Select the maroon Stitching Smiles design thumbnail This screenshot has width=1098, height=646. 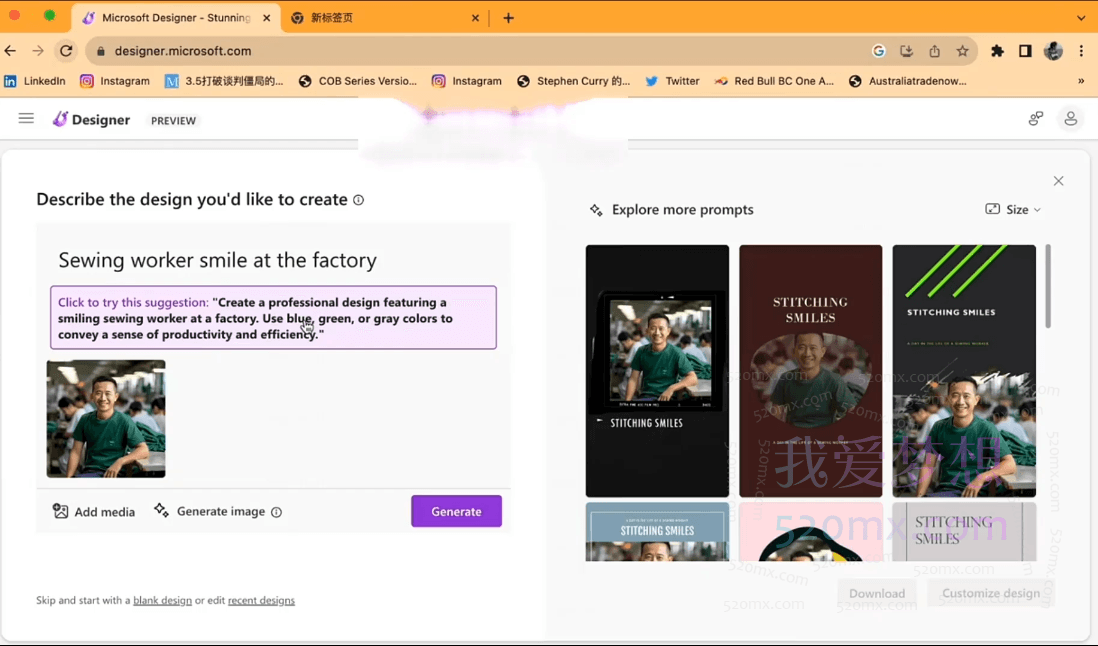tap(810, 371)
